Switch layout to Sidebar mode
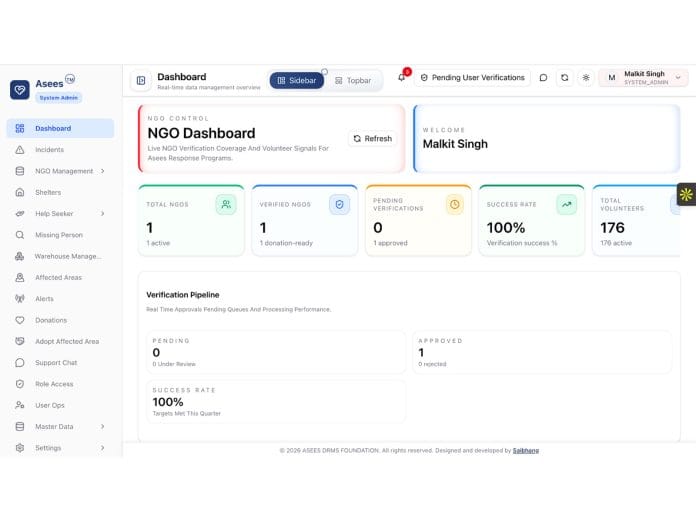 tap(297, 80)
